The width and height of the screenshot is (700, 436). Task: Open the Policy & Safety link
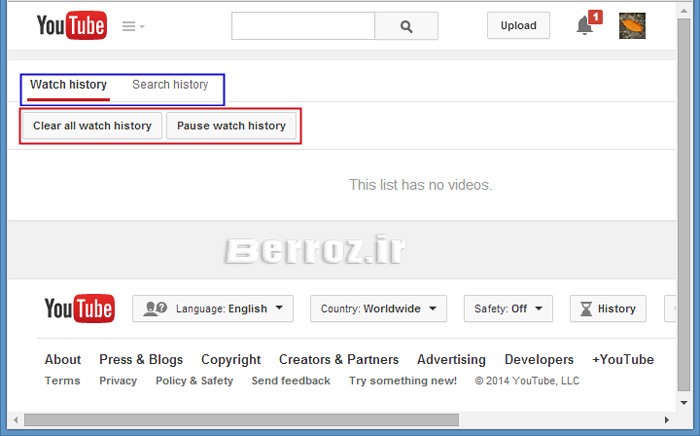tap(194, 381)
